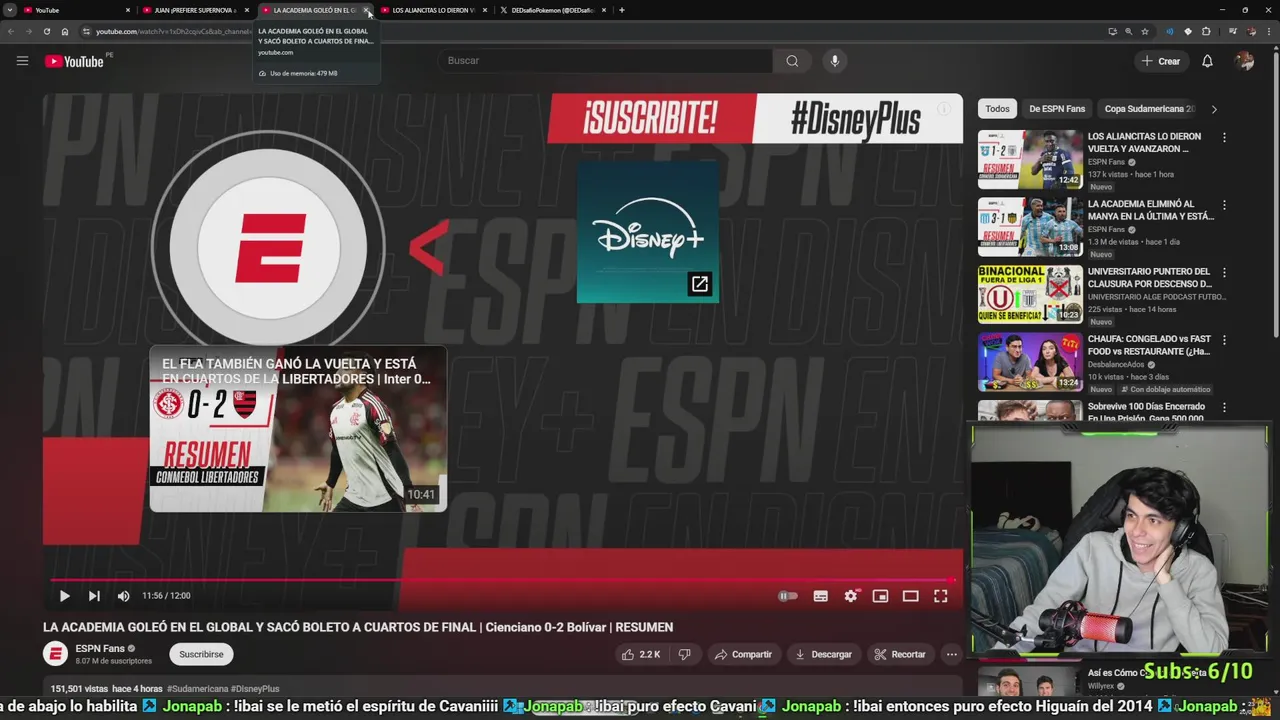Click into the Buscar search field

pyautogui.click(x=604, y=61)
